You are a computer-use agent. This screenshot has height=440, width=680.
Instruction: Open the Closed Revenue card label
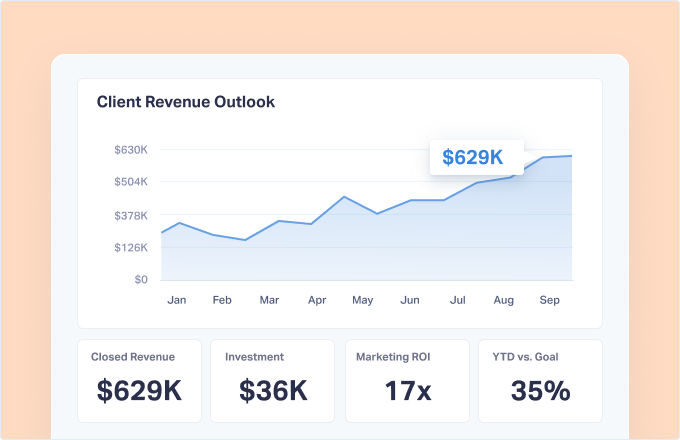tap(133, 357)
